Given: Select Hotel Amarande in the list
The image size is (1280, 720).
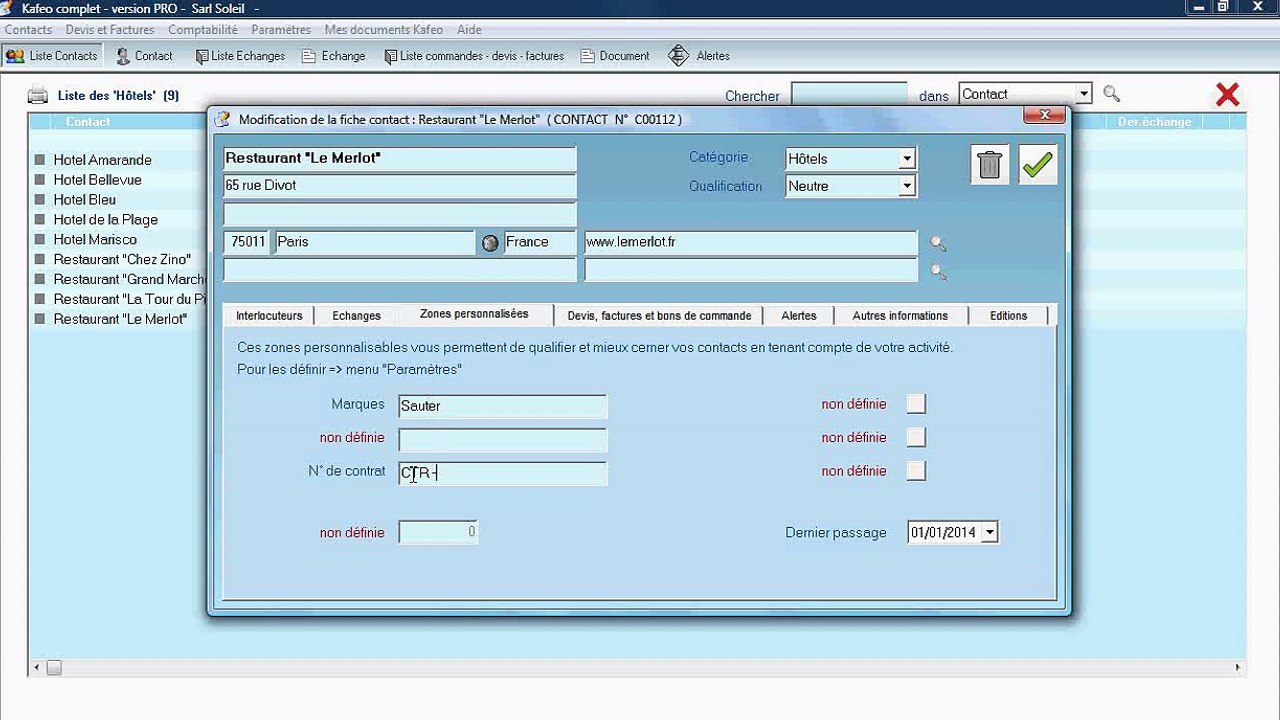Looking at the screenshot, I should (102, 160).
